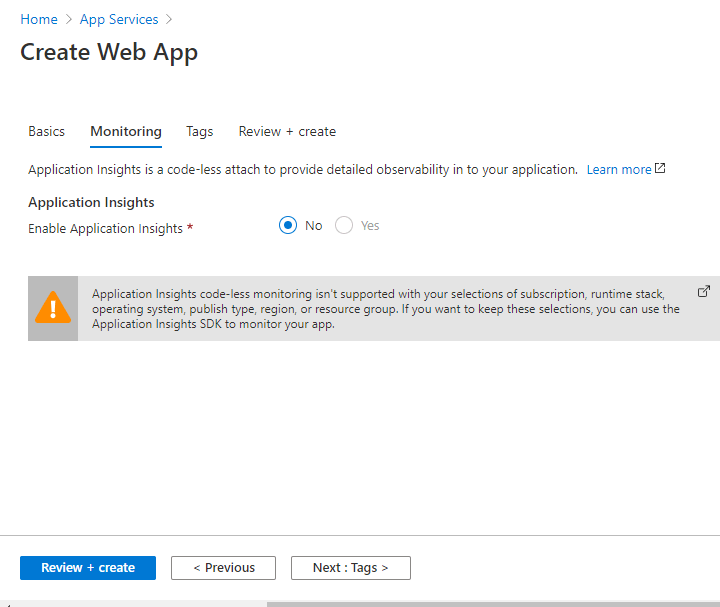Click the Learn more external link icon
The height and width of the screenshot is (607, 720).
tap(660, 168)
